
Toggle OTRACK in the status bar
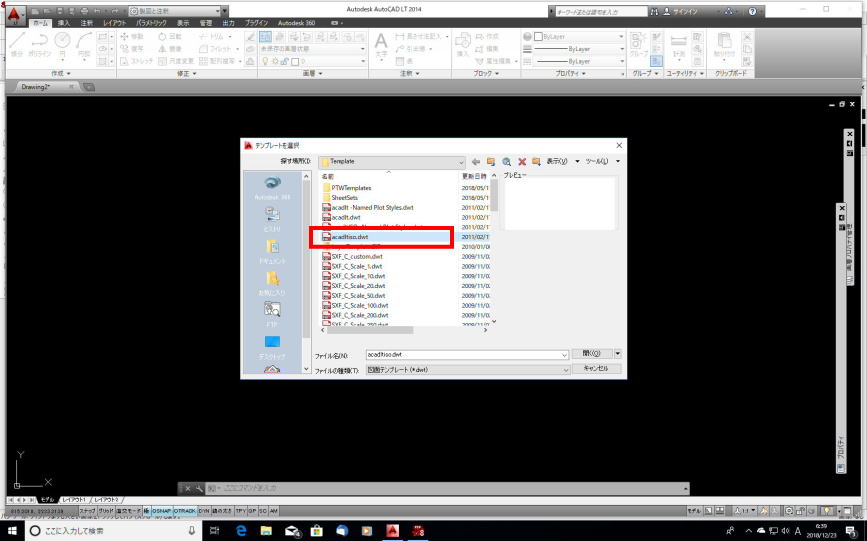coord(185,511)
